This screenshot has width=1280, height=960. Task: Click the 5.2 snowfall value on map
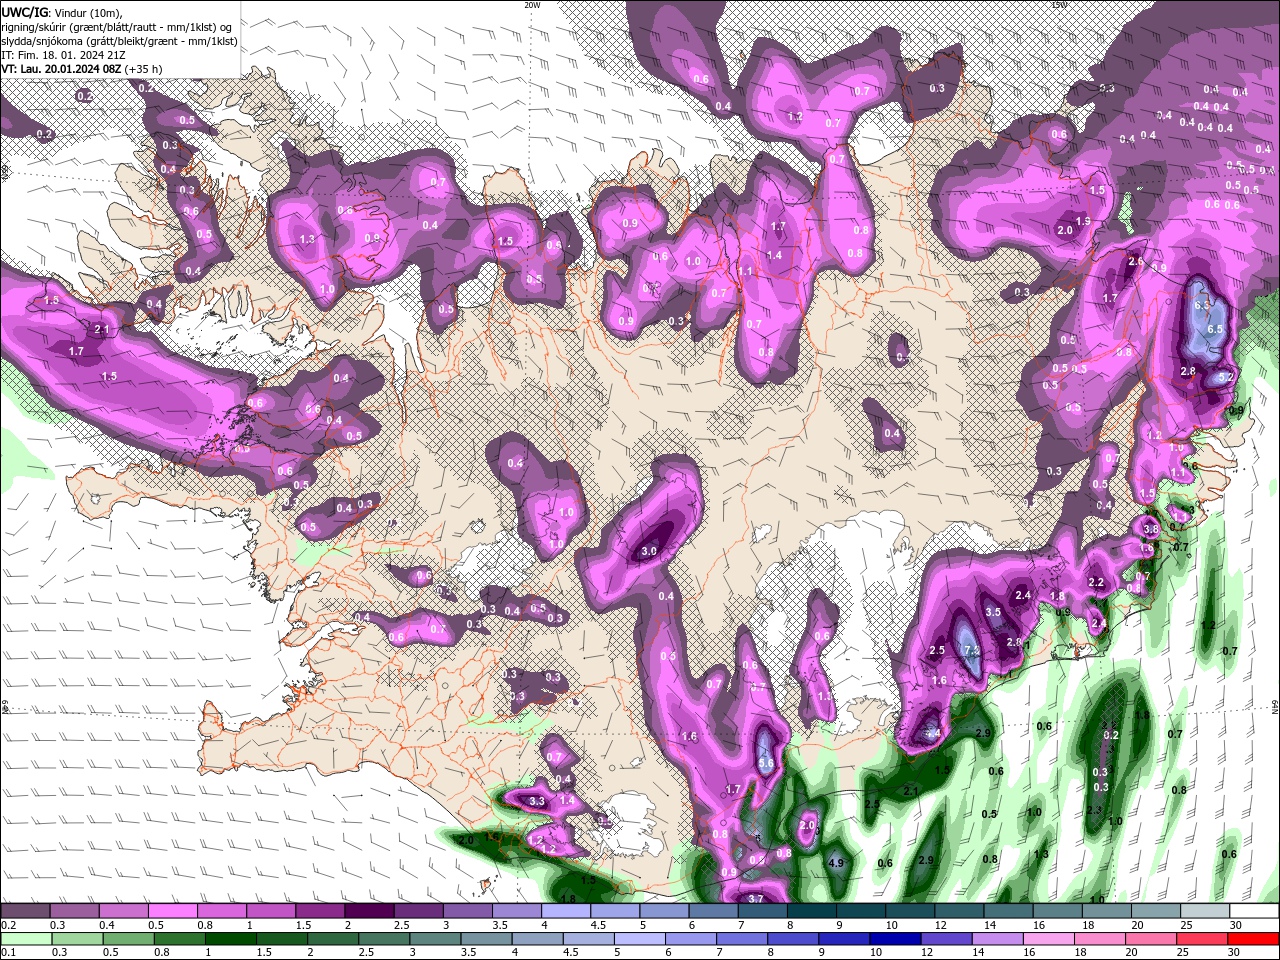click(1228, 377)
